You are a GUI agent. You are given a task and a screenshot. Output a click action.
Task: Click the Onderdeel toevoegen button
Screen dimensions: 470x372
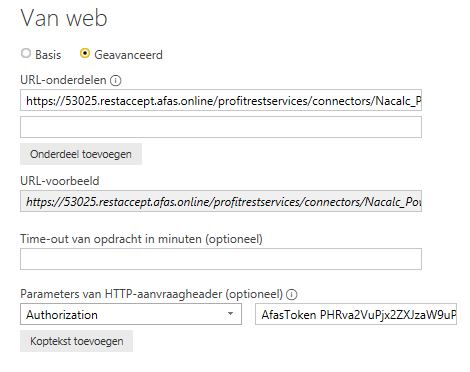(81, 154)
